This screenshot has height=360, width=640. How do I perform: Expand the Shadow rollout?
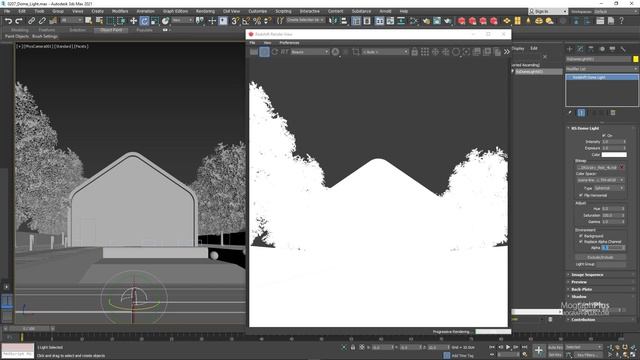(579, 297)
